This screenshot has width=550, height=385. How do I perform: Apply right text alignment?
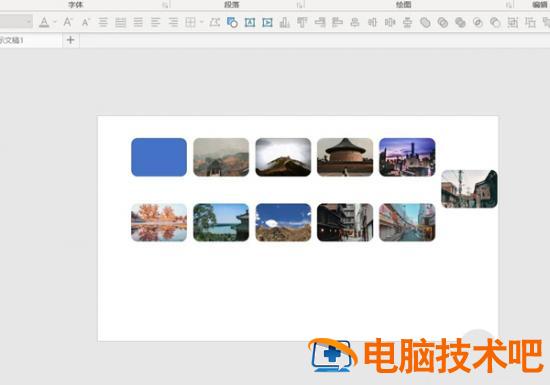click(x=173, y=22)
